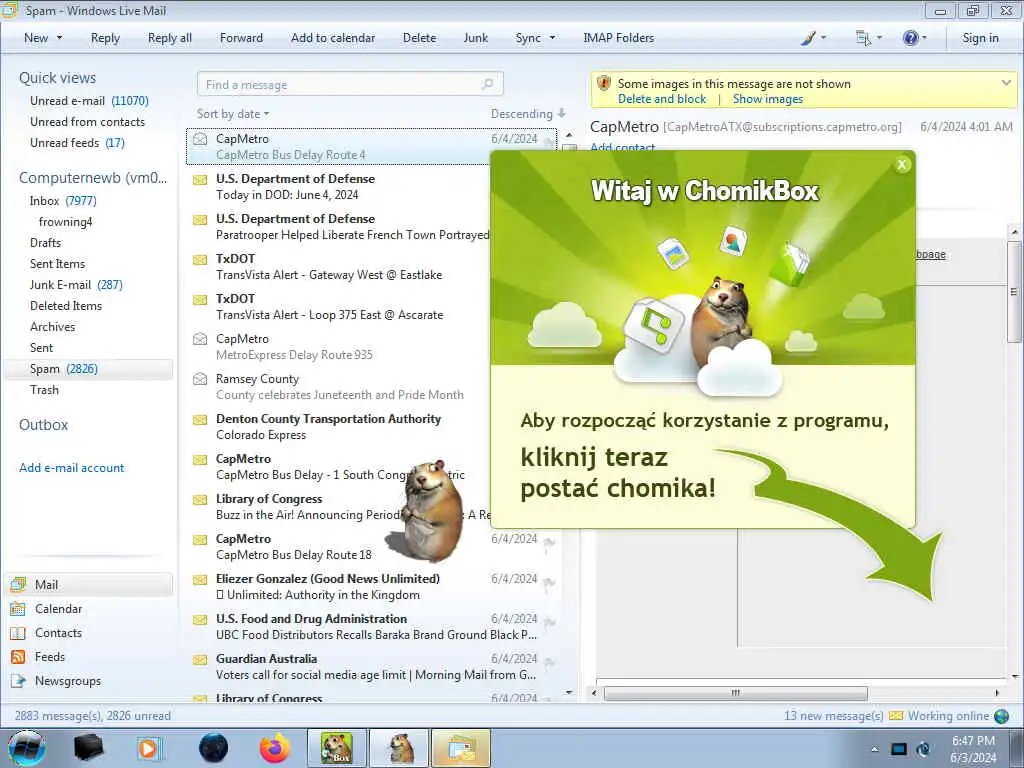This screenshot has width=1024, height=768.
Task: Delete the selected message
Action: [419, 38]
